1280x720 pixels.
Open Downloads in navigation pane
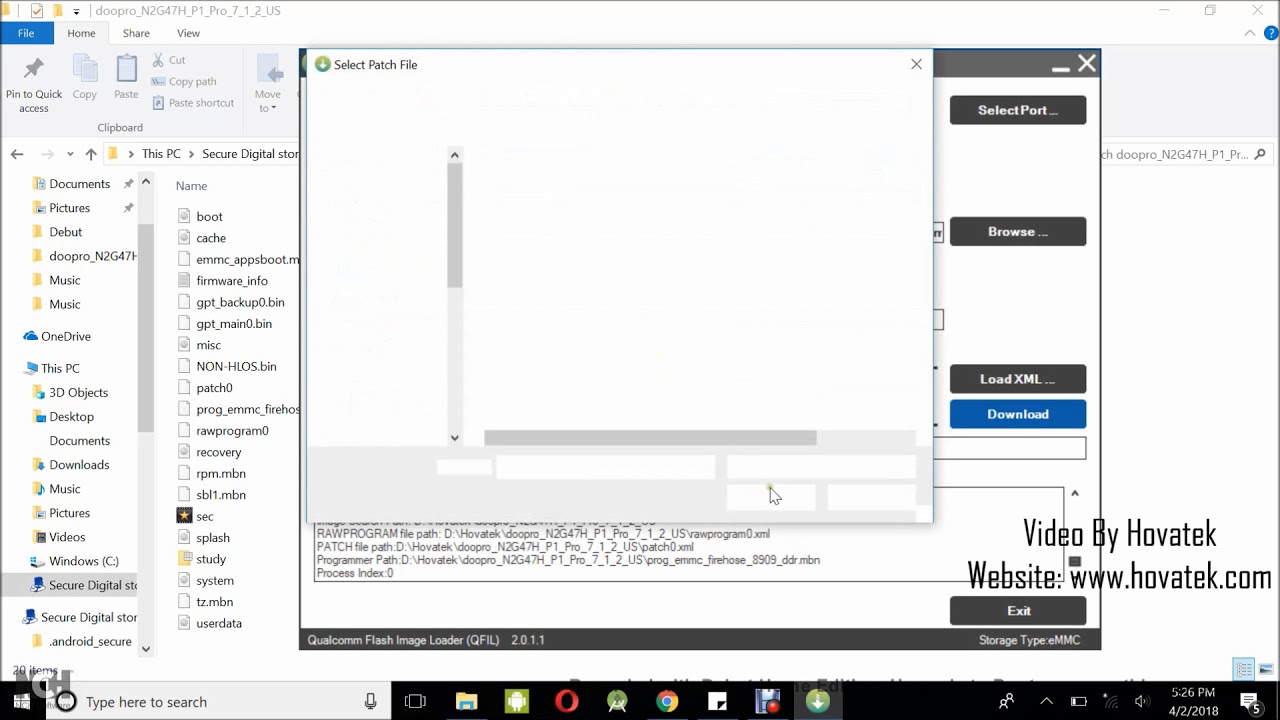point(79,464)
